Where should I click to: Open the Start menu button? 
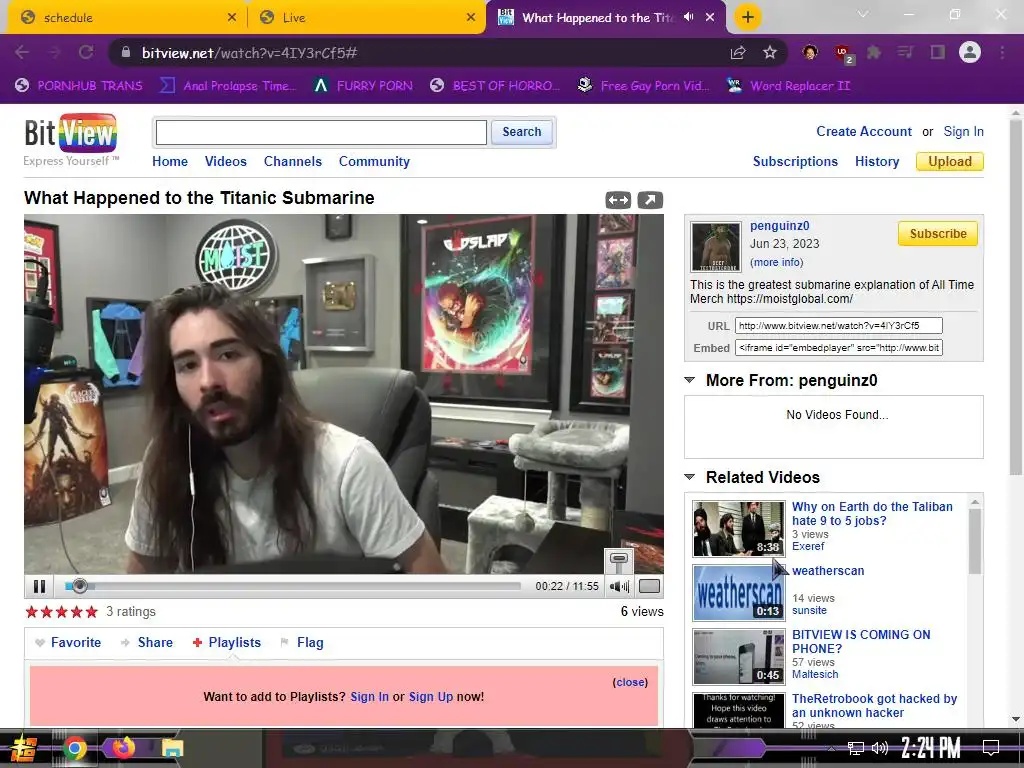click(23, 748)
